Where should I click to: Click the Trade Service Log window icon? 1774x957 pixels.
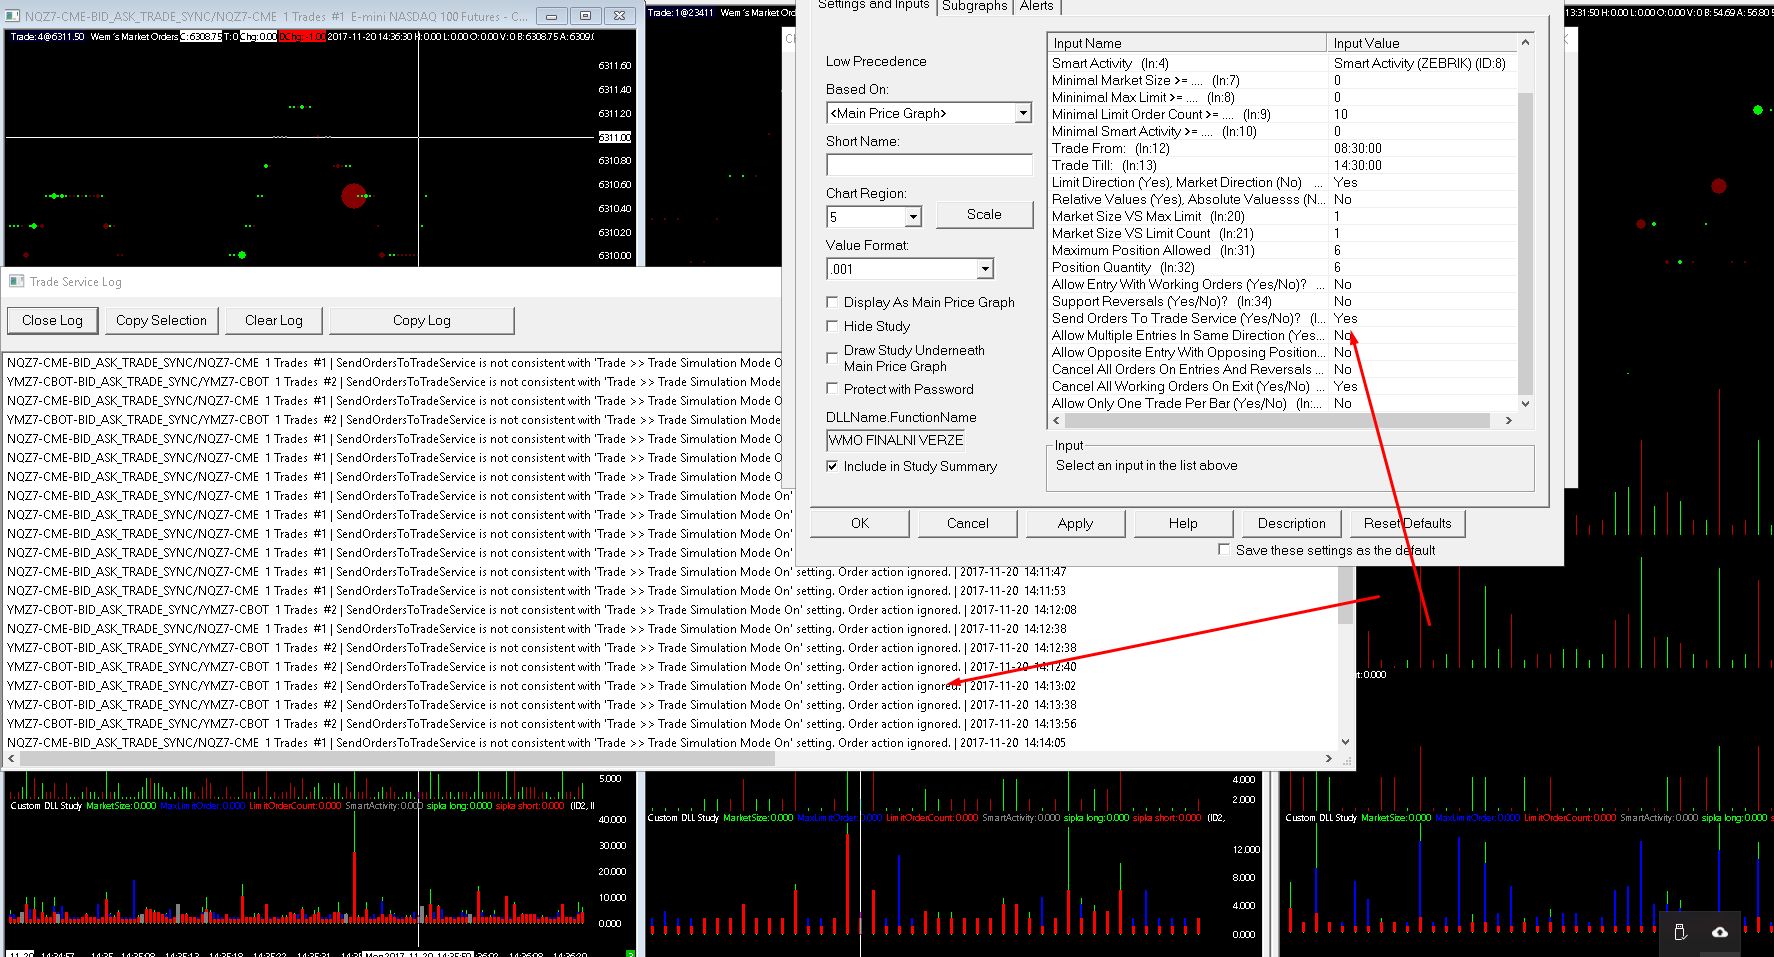15,282
